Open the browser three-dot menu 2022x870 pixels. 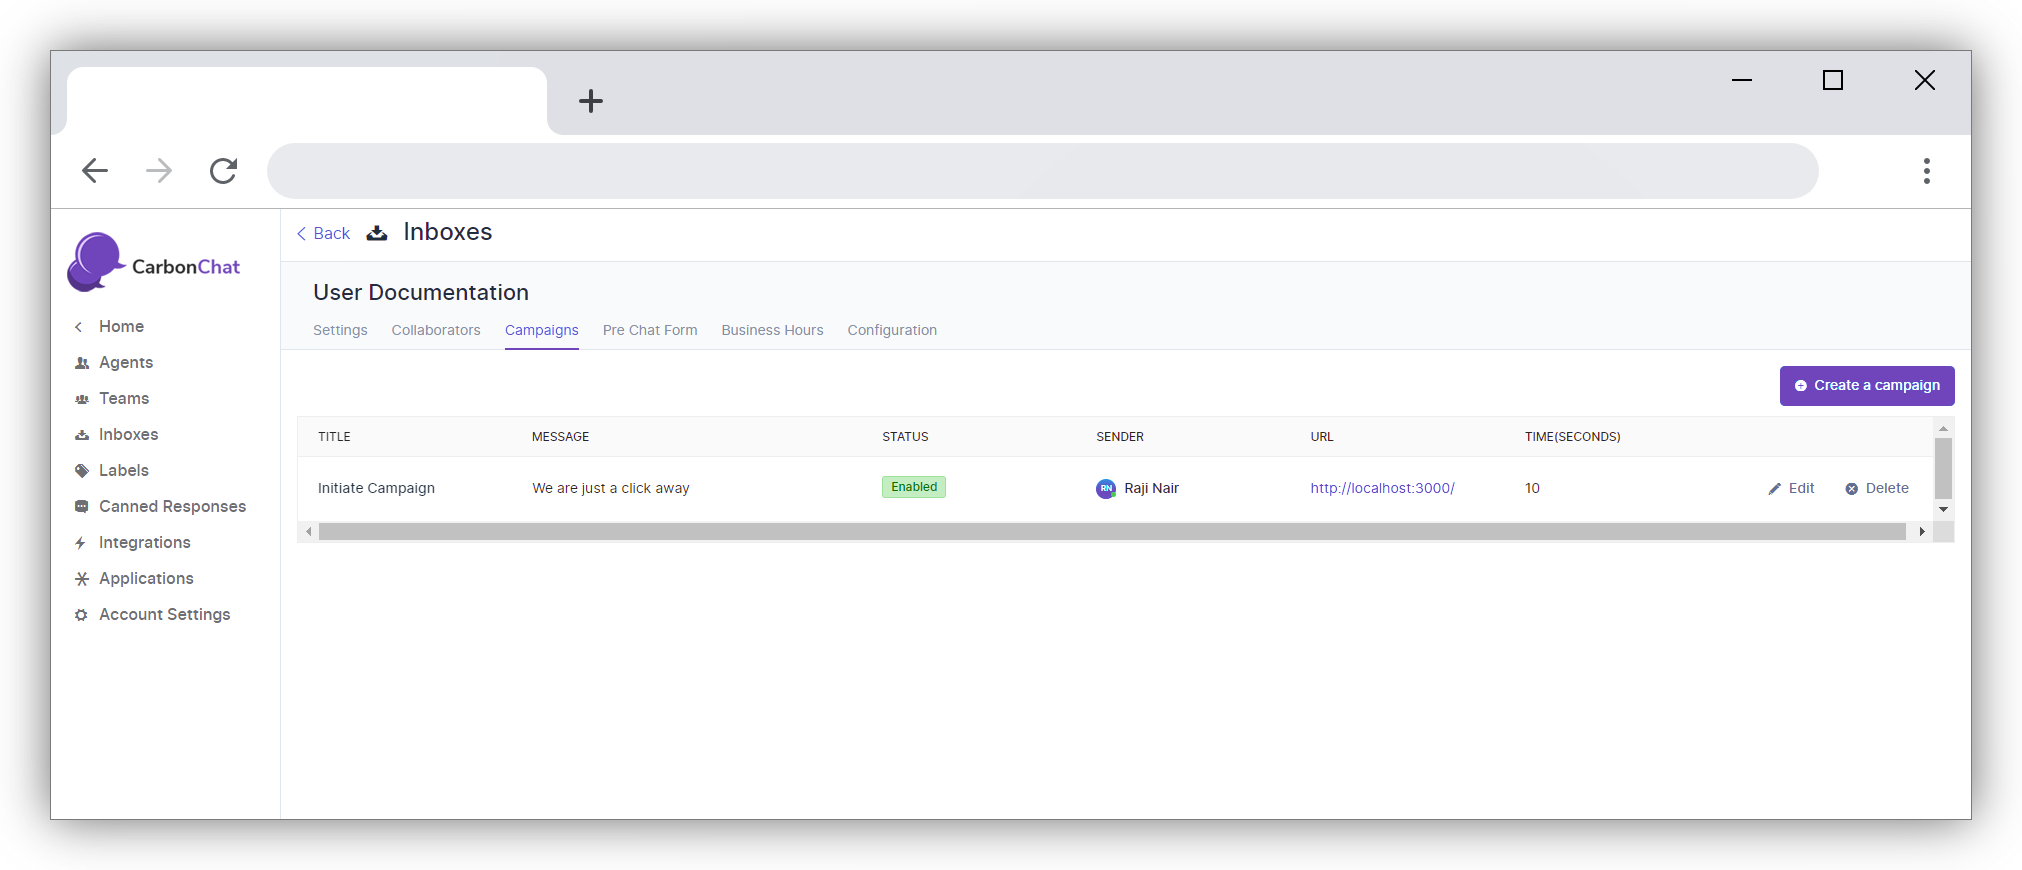pyautogui.click(x=1926, y=171)
